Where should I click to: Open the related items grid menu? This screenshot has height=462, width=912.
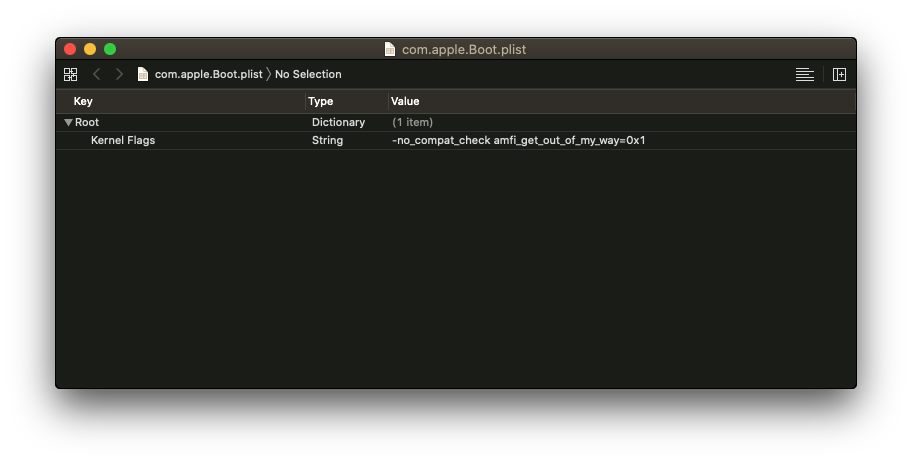(x=70, y=74)
